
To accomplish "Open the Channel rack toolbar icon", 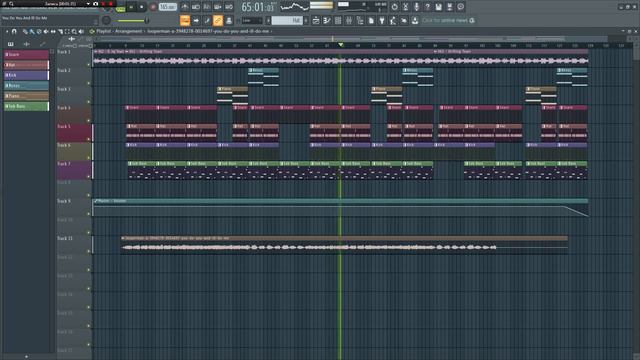I will click(x=338, y=20).
